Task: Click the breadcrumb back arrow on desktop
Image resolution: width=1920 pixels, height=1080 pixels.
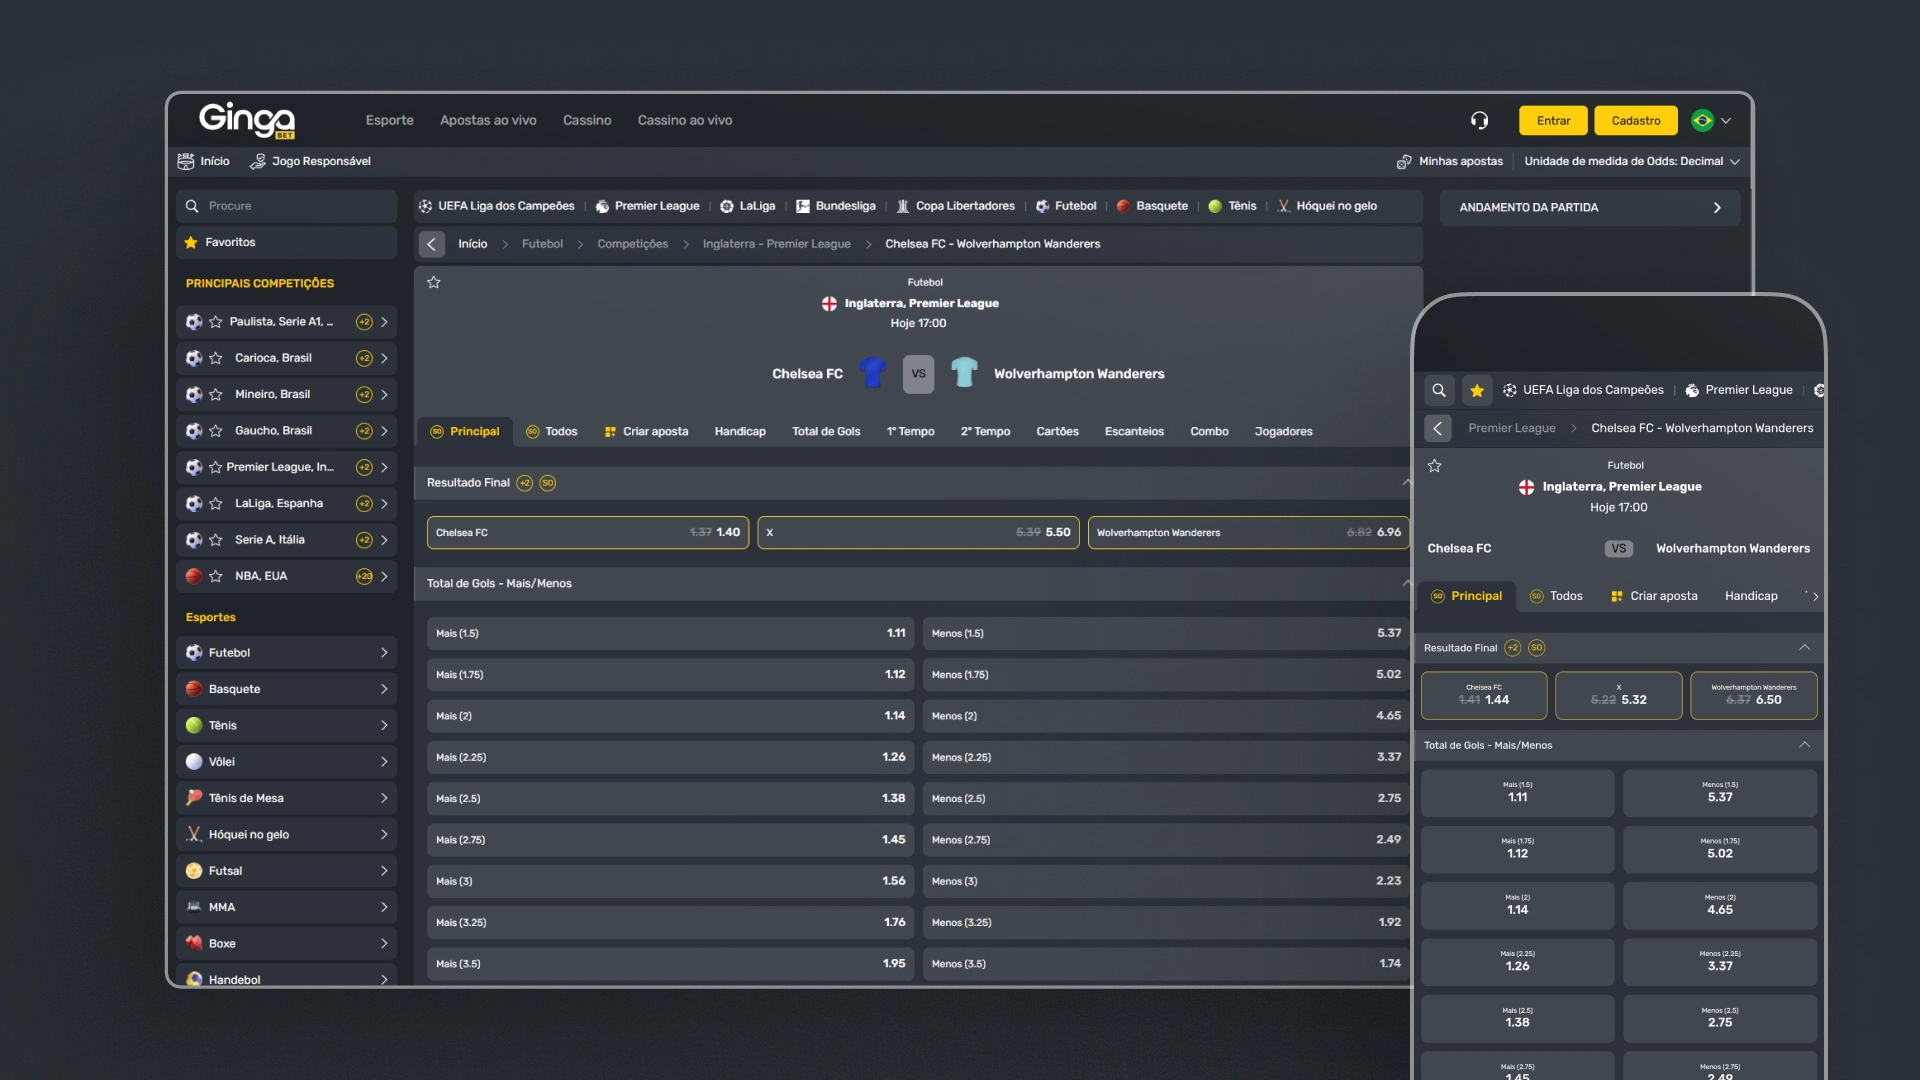Action: (432, 244)
